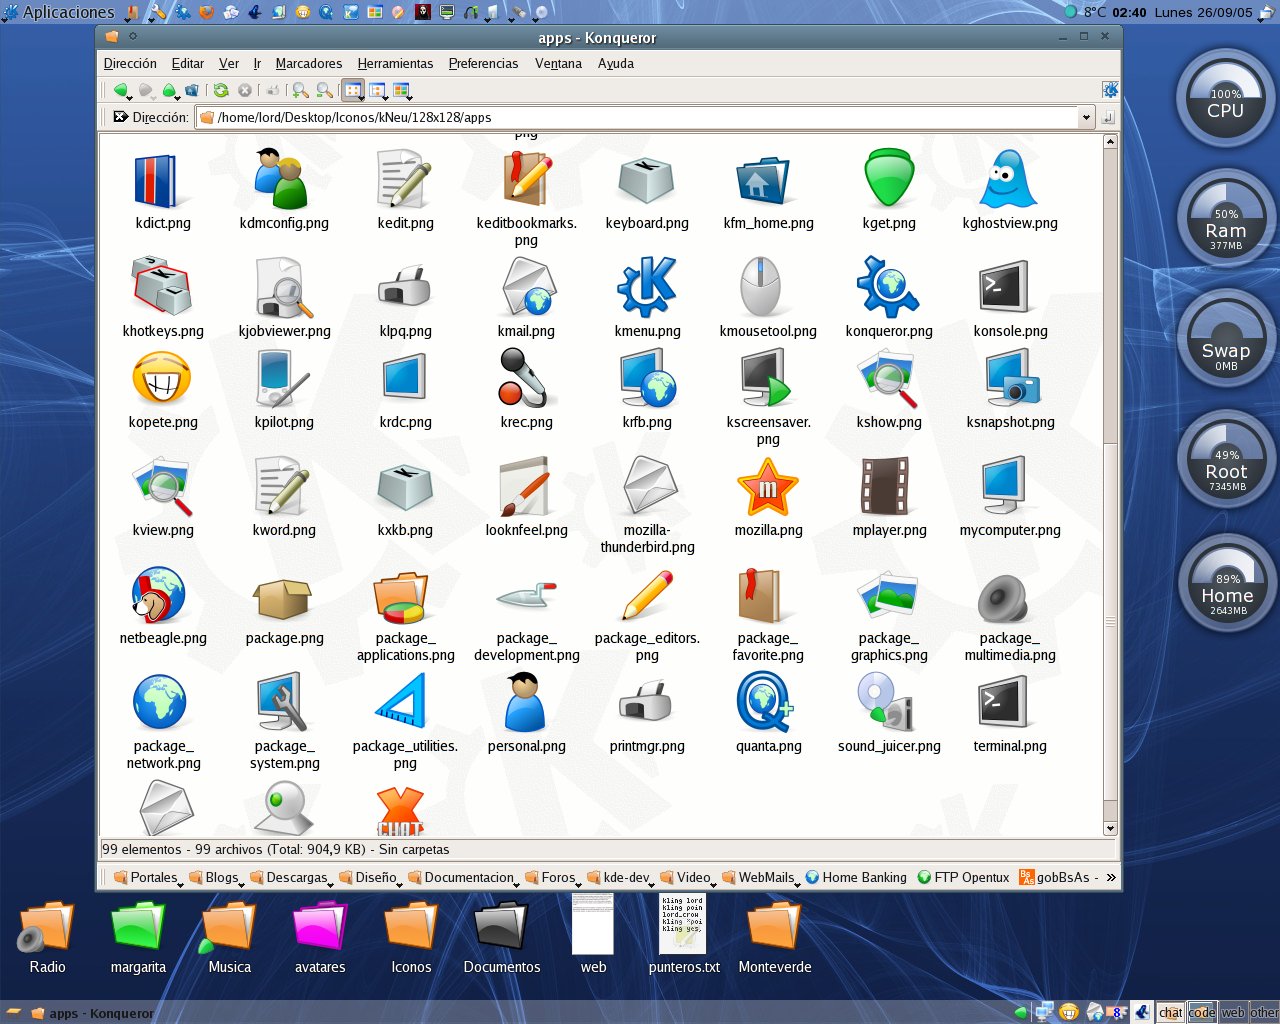Expand the Documentacion bookmark folder
Viewport: 1280px width, 1024px height.
coord(461,877)
